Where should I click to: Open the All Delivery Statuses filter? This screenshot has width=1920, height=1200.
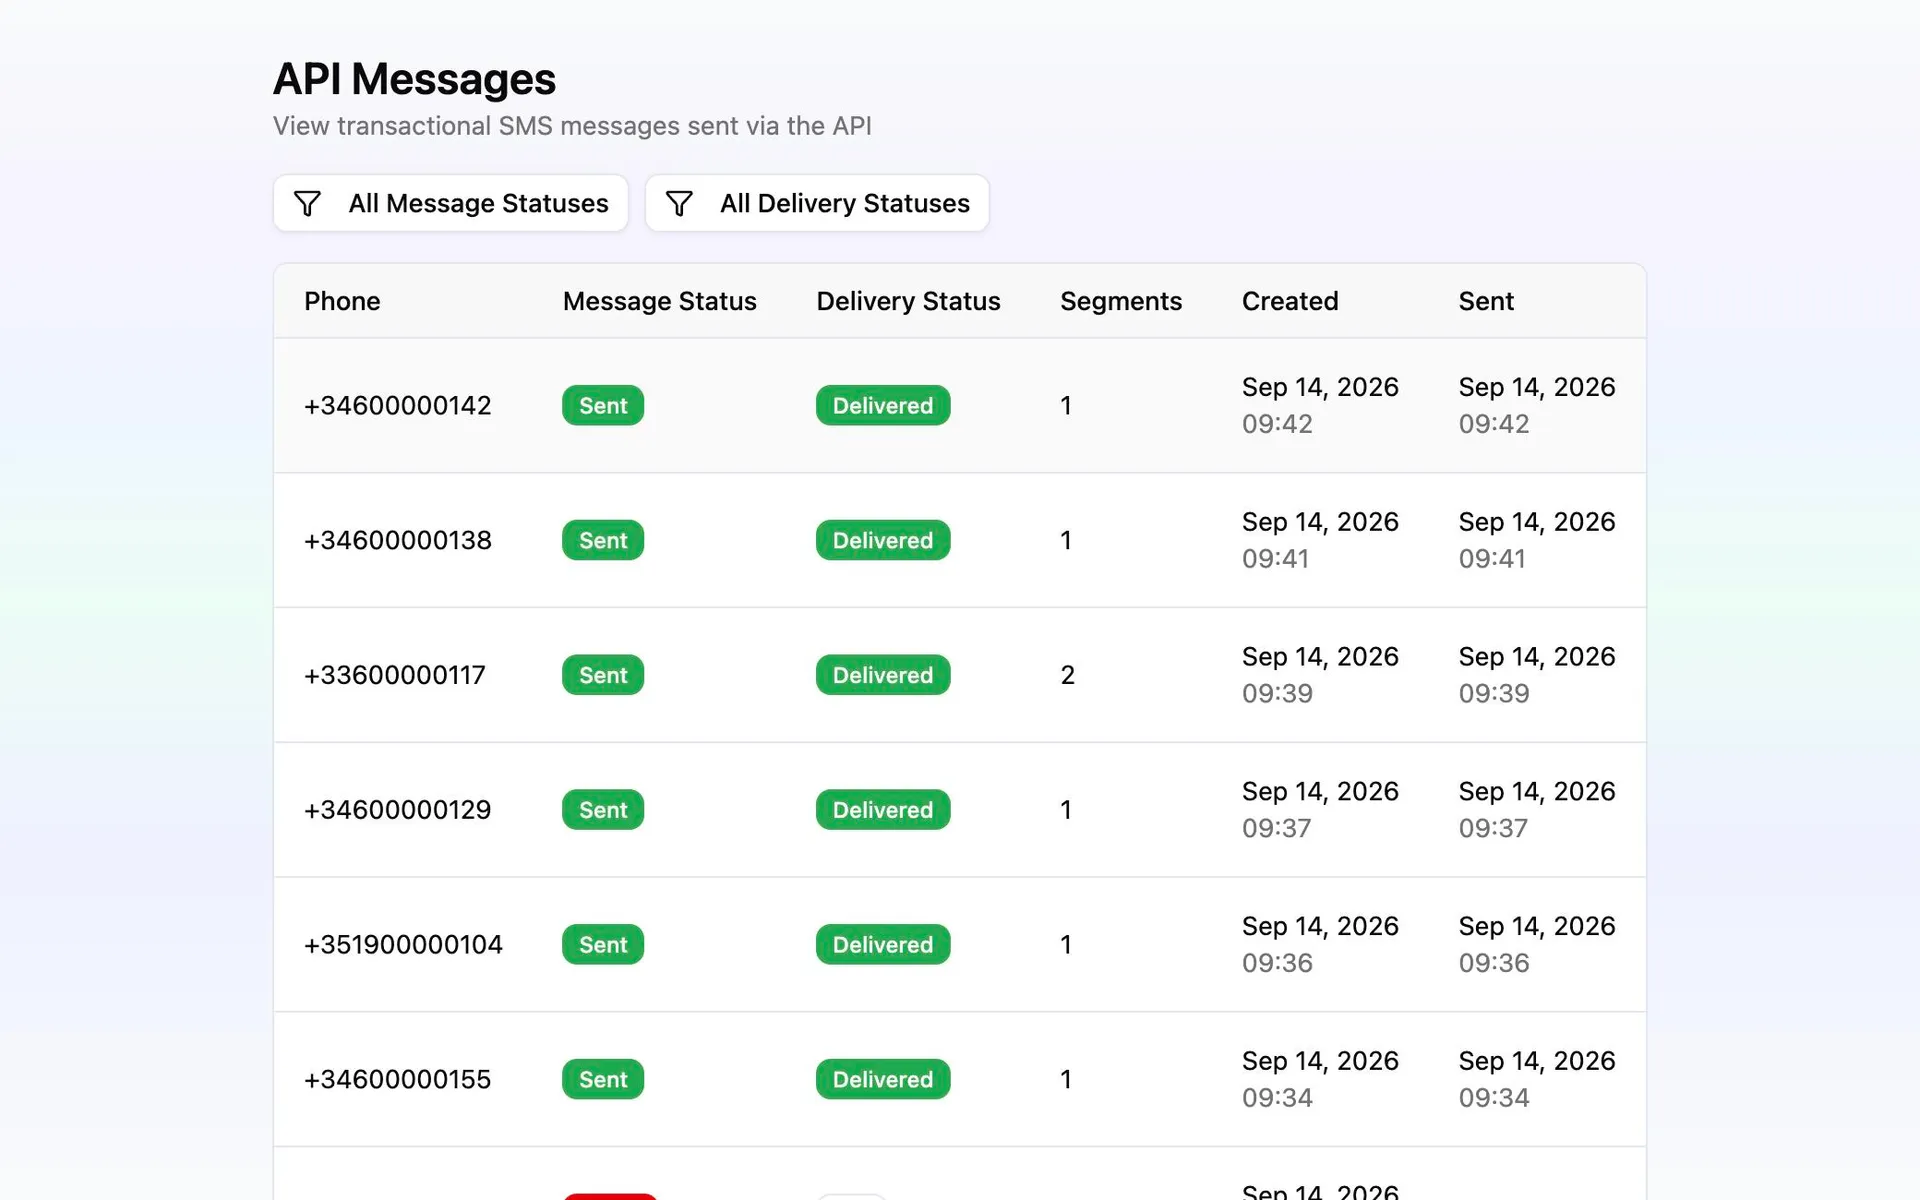tap(817, 203)
